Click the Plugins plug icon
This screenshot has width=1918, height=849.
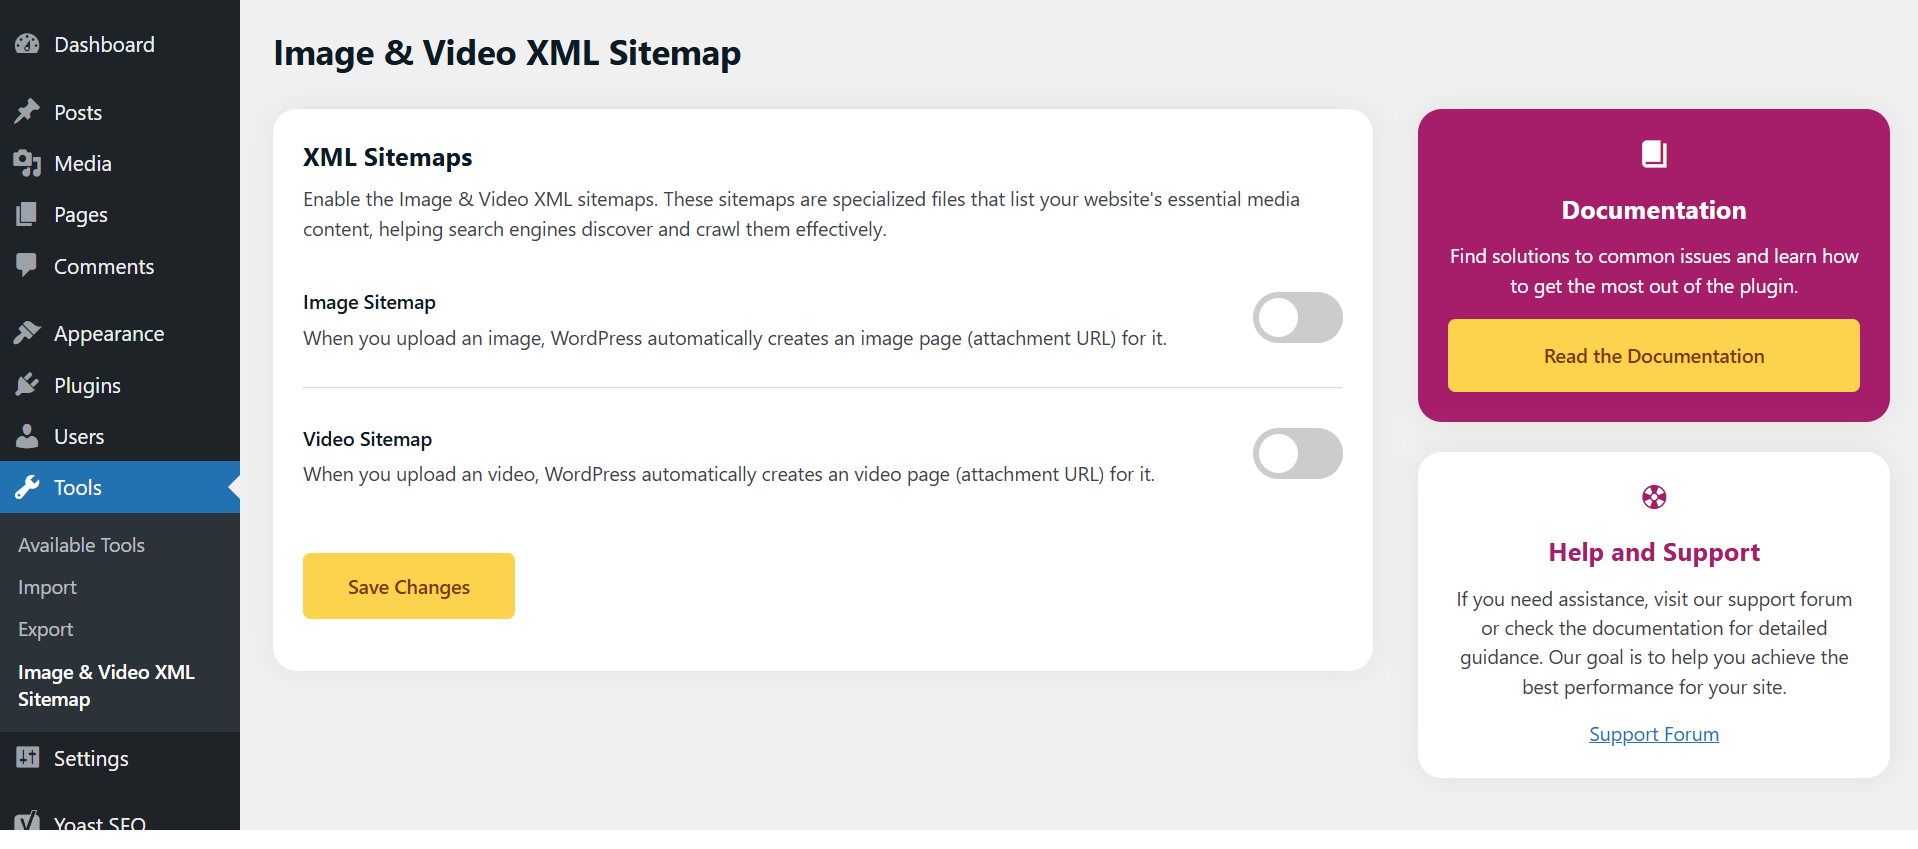point(27,385)
